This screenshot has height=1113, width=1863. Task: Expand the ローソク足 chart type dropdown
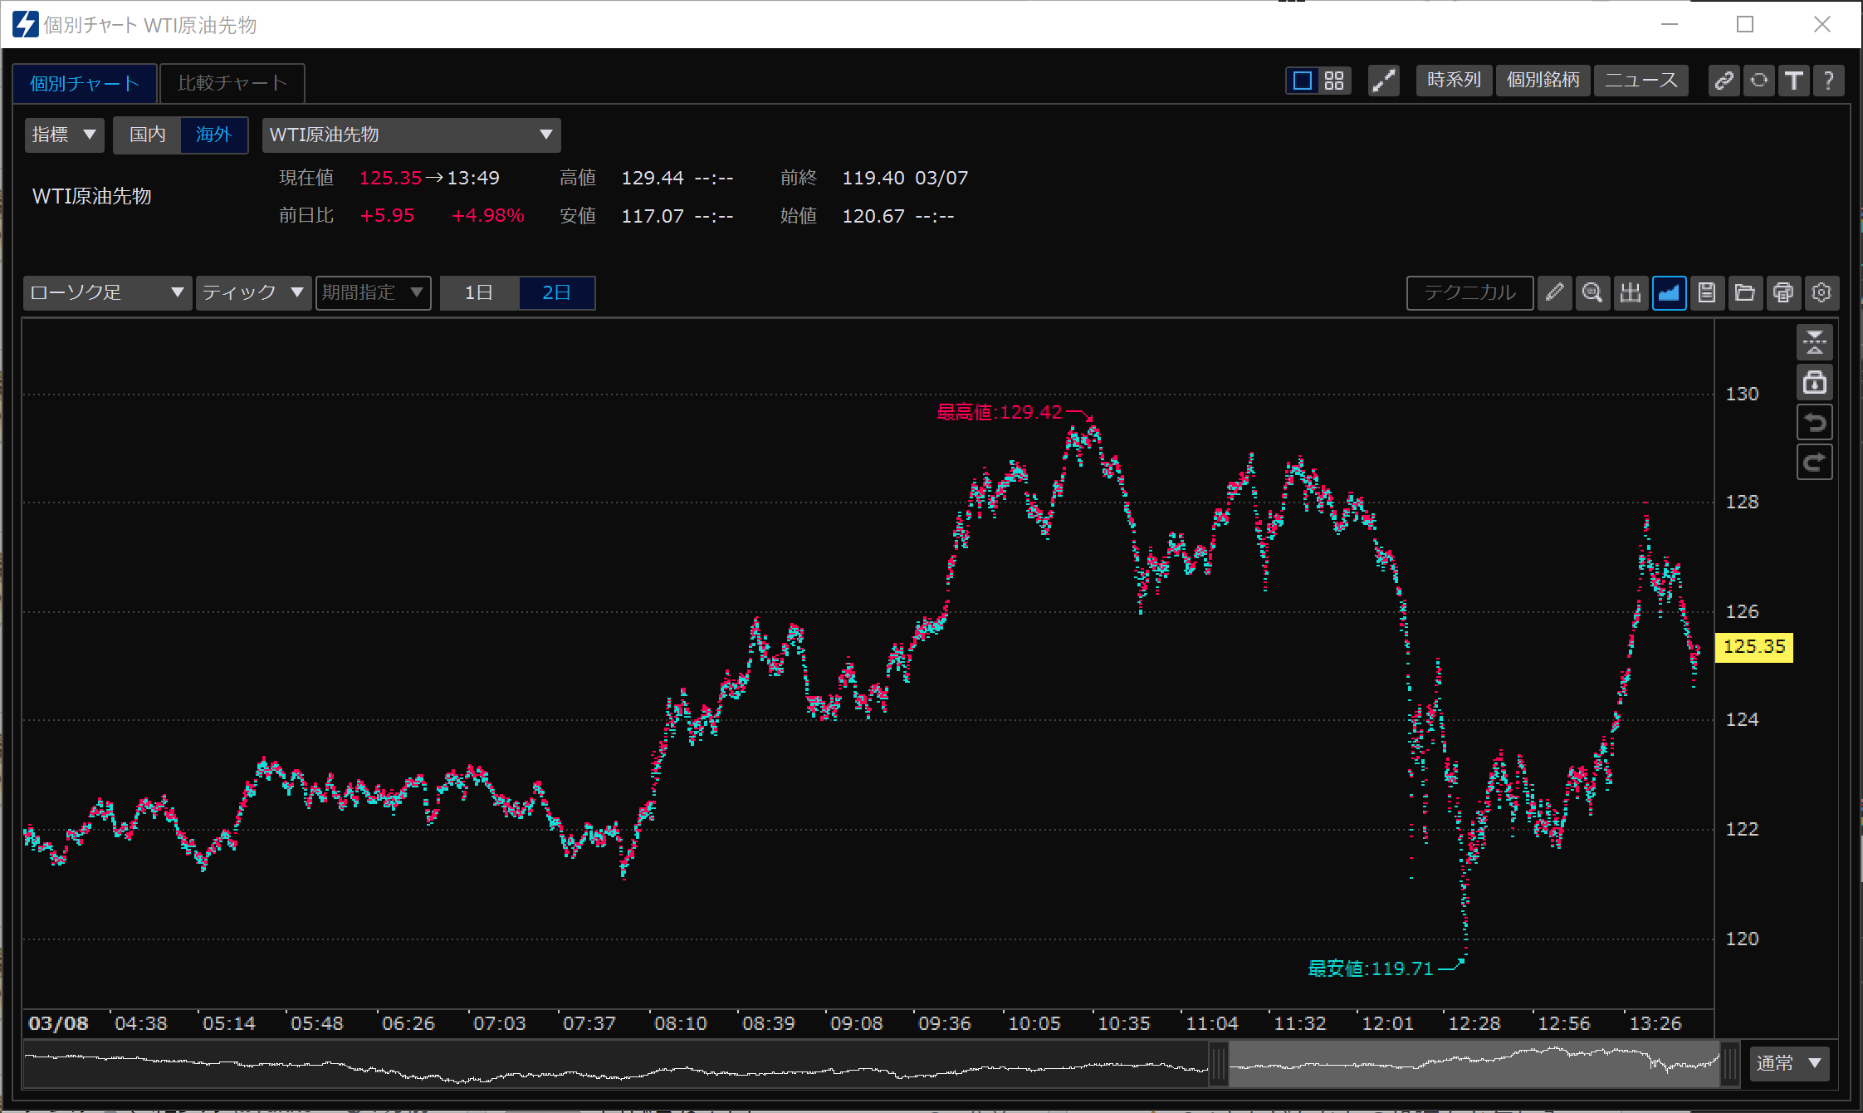tap(106, 293)
